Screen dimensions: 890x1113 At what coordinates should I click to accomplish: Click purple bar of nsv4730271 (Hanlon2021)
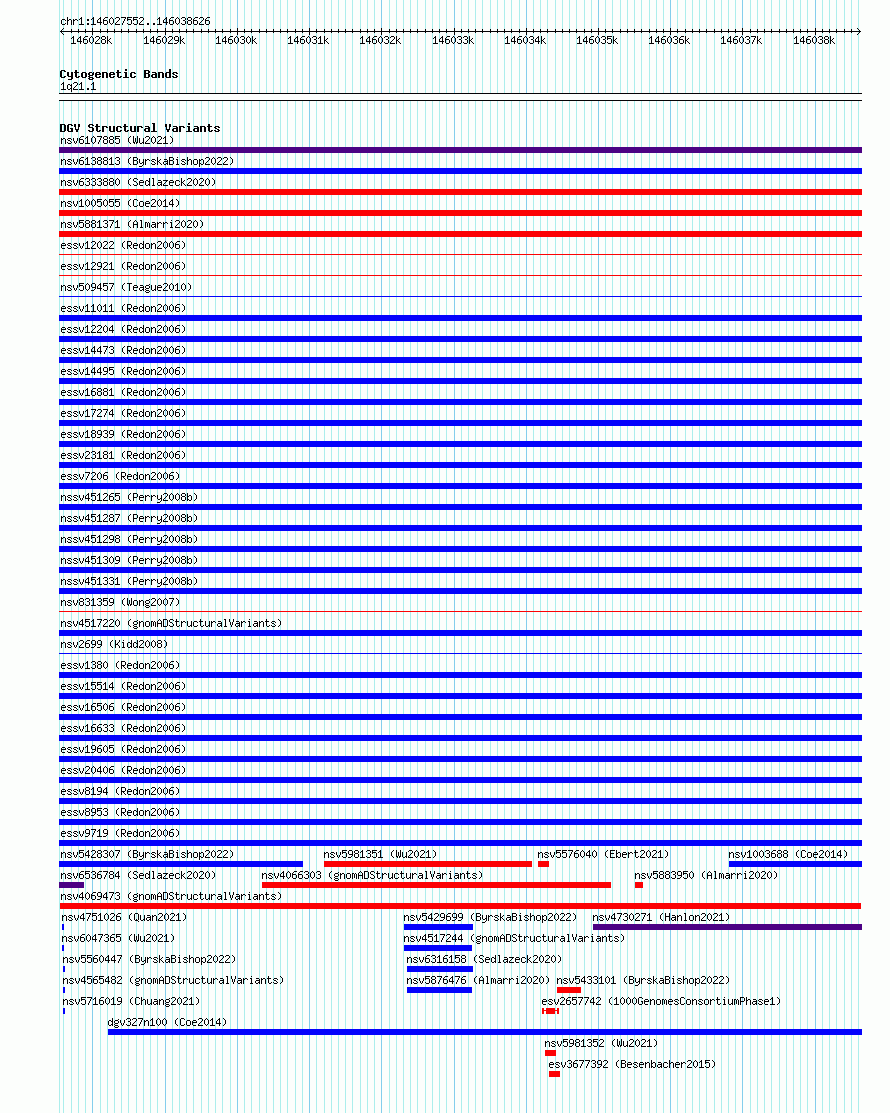click(x=727, y=927)
